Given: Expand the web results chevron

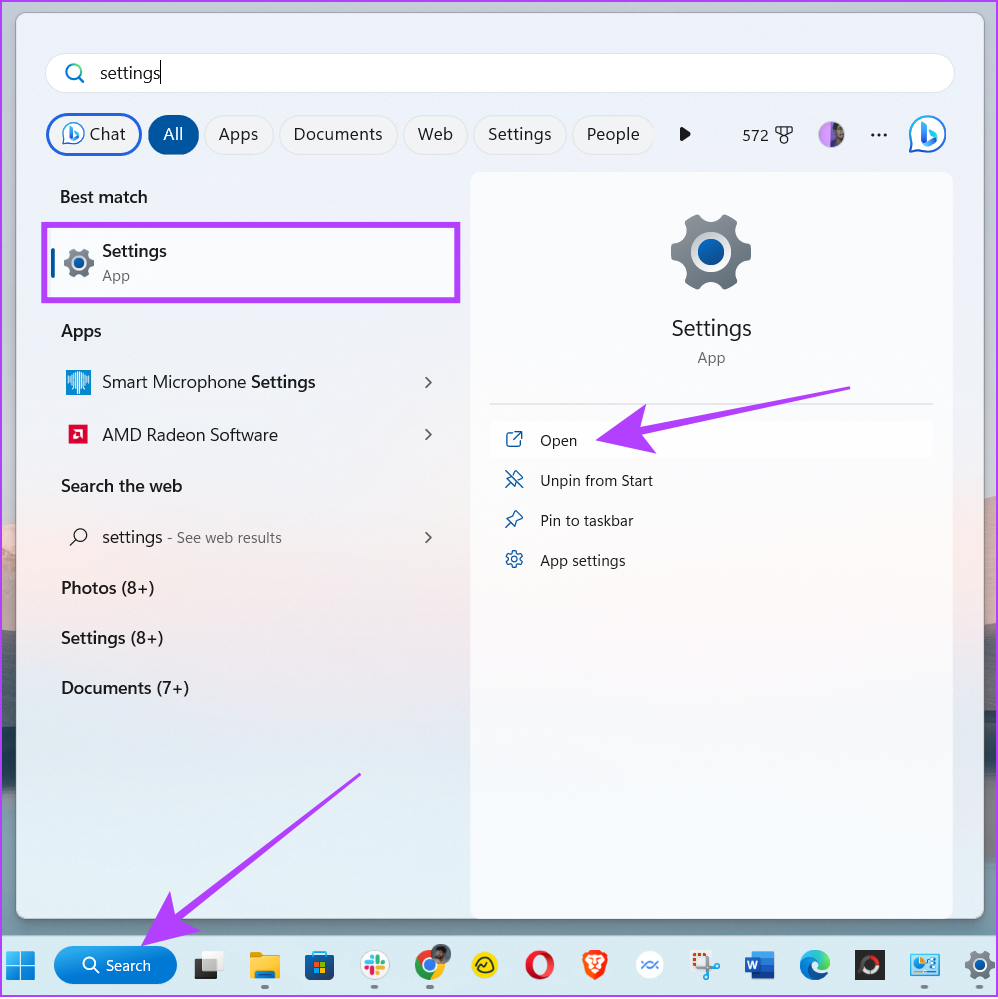Looking at the screenshot, I should tap(428, 538).
